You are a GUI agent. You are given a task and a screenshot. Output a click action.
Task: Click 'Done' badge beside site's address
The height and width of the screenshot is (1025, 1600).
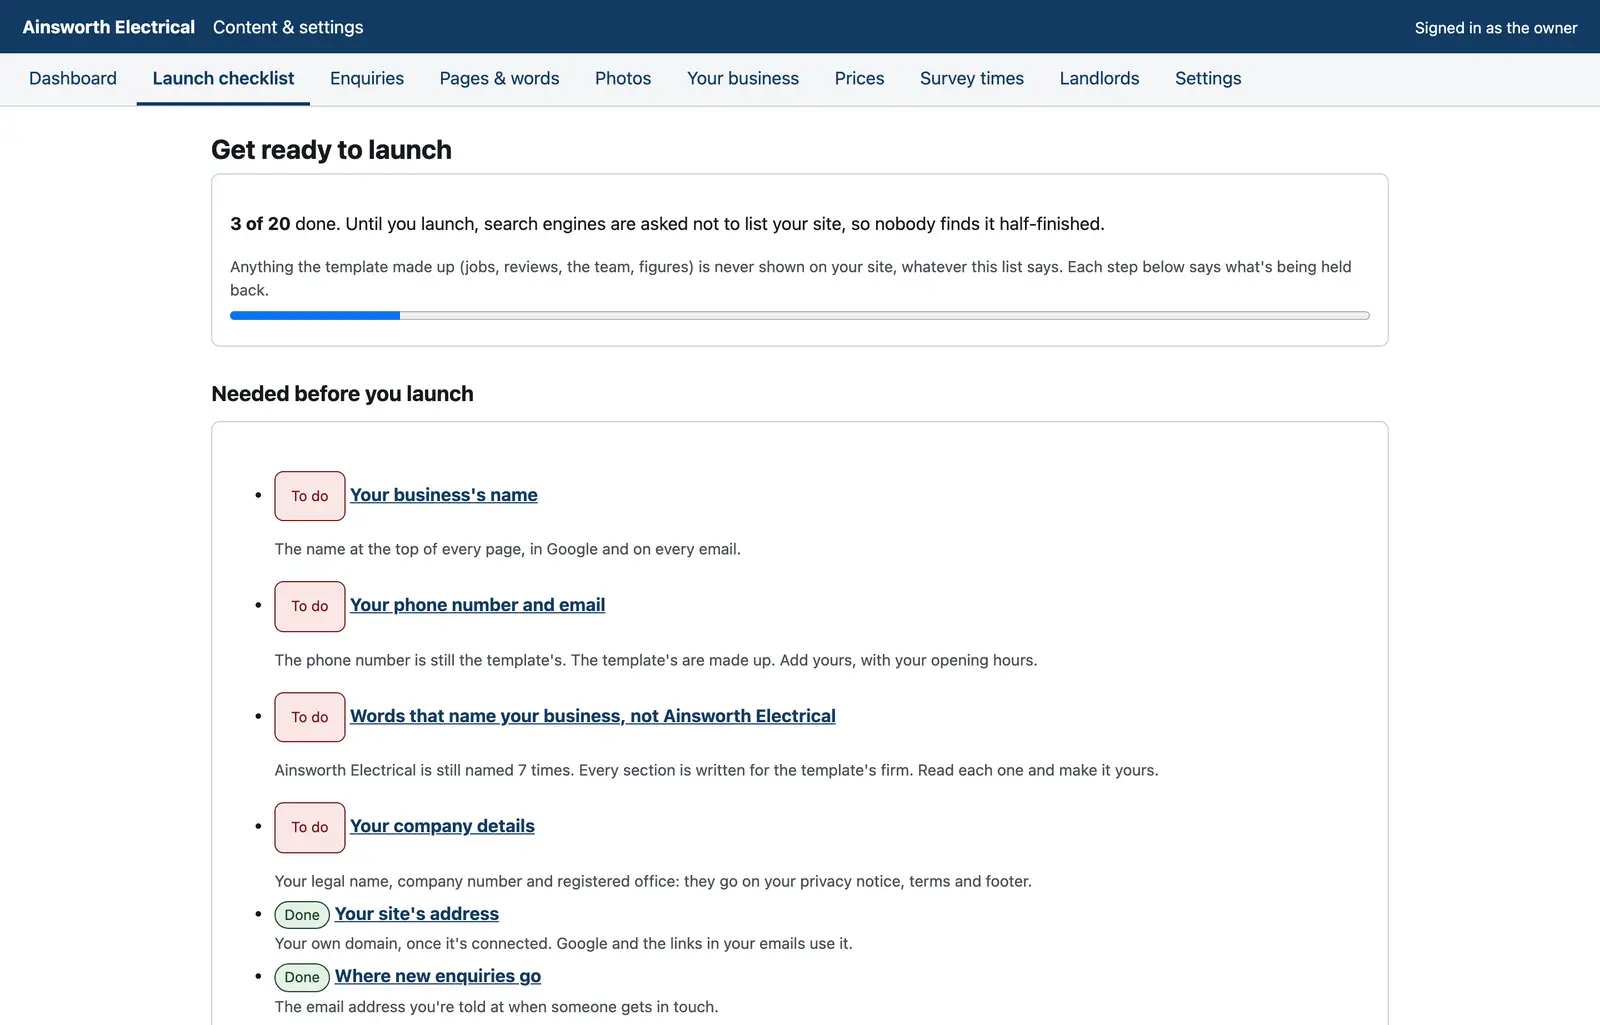[x=302, y=915]
